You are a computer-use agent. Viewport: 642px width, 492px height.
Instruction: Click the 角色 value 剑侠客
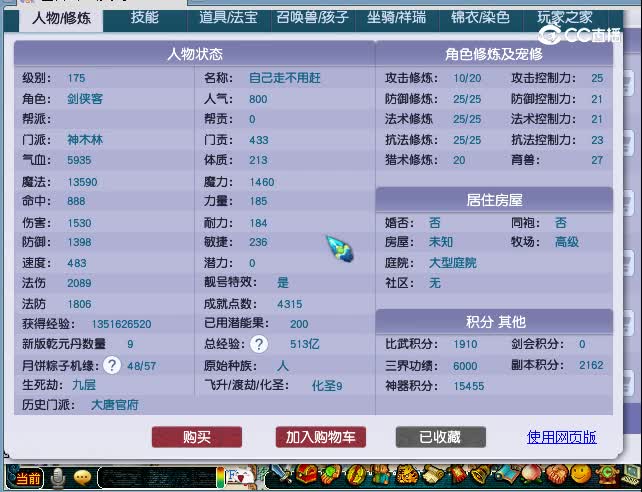[x=85, y=99]
